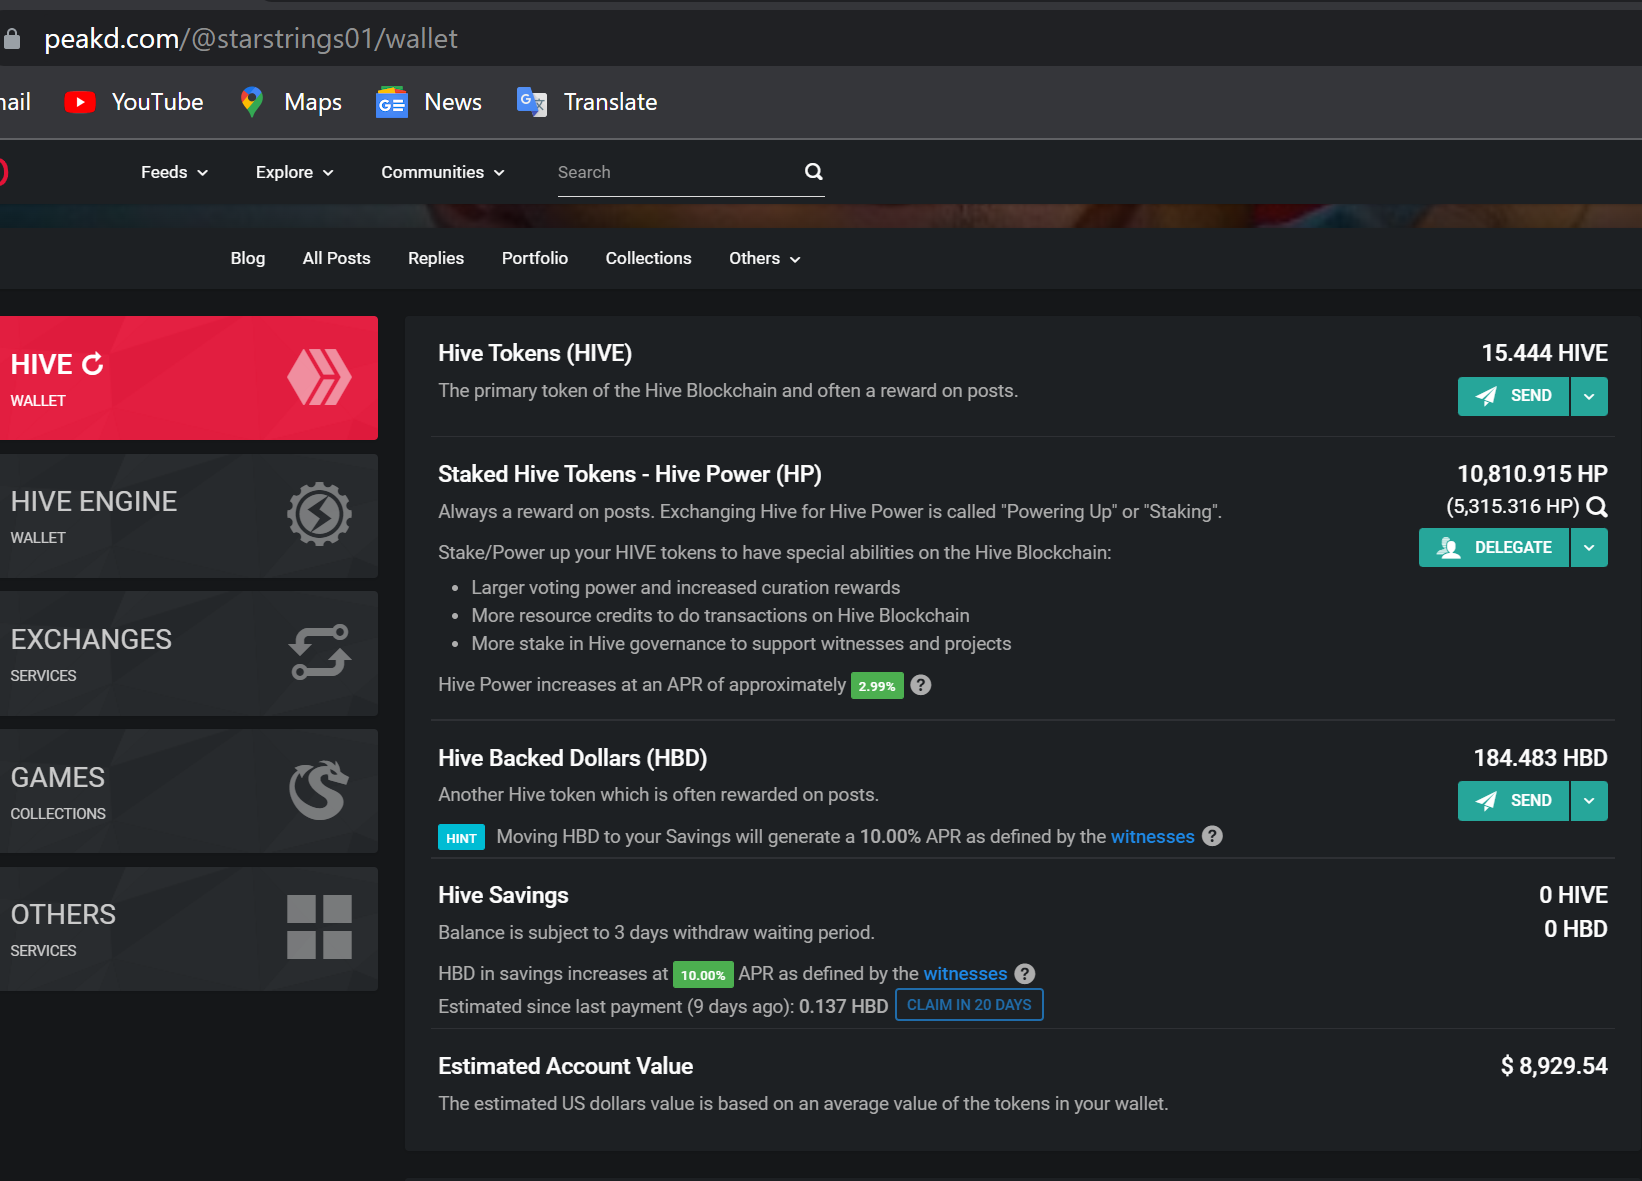Click the $ 8,929.54 account value
Viewport: 1642px width, 1181px height.
[x=1554, y=1066]
